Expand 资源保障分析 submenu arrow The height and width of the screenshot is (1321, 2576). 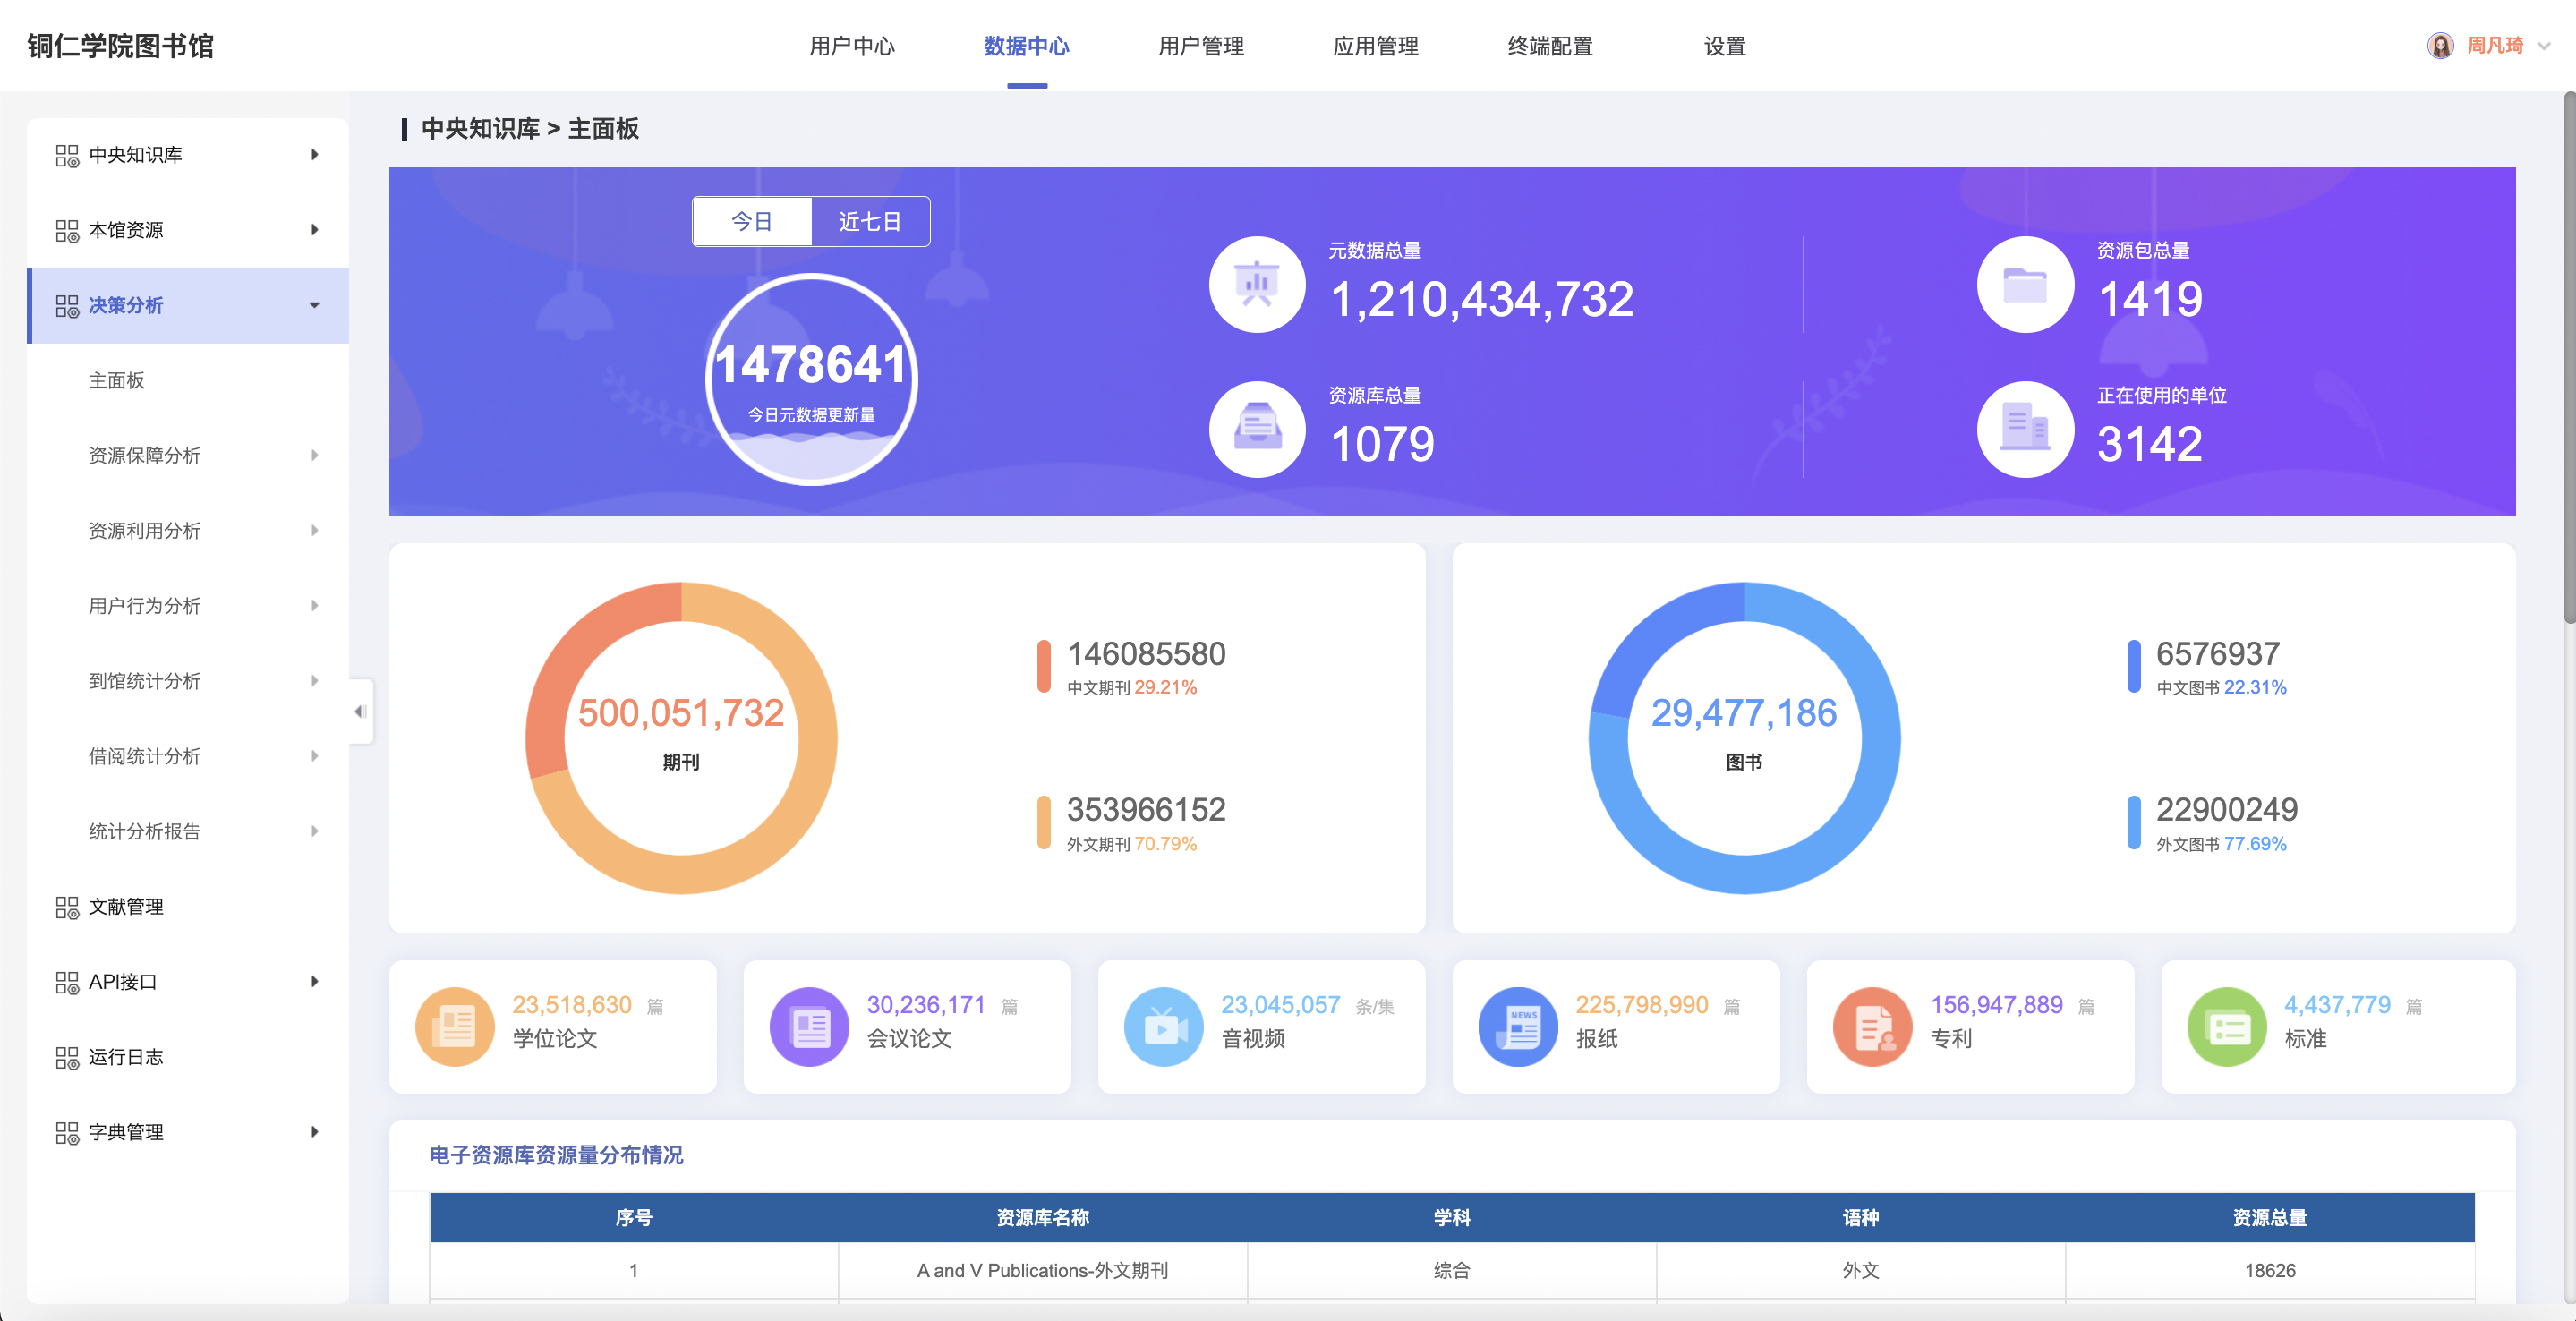pos(315,455)
